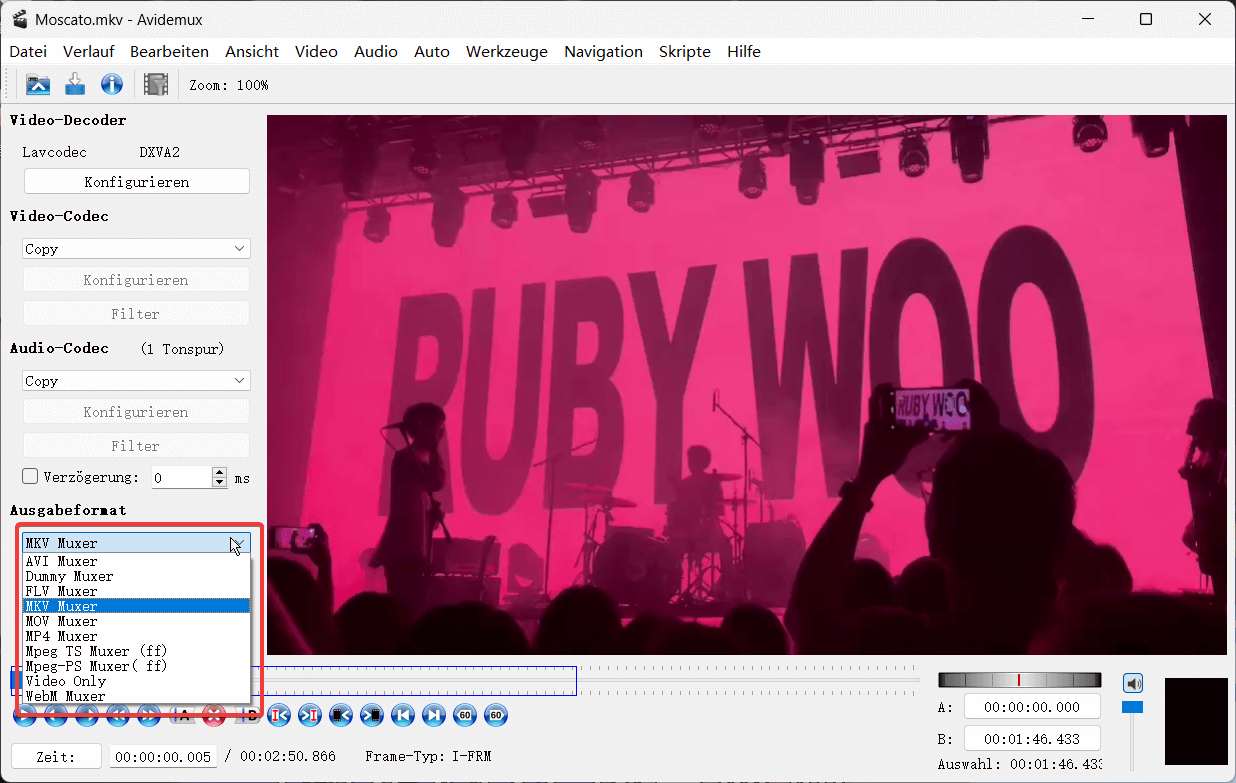Increase Verzögerung value with up arrow
The width and height of the screenshot is (1236, 783).
[x=220, y=473]
